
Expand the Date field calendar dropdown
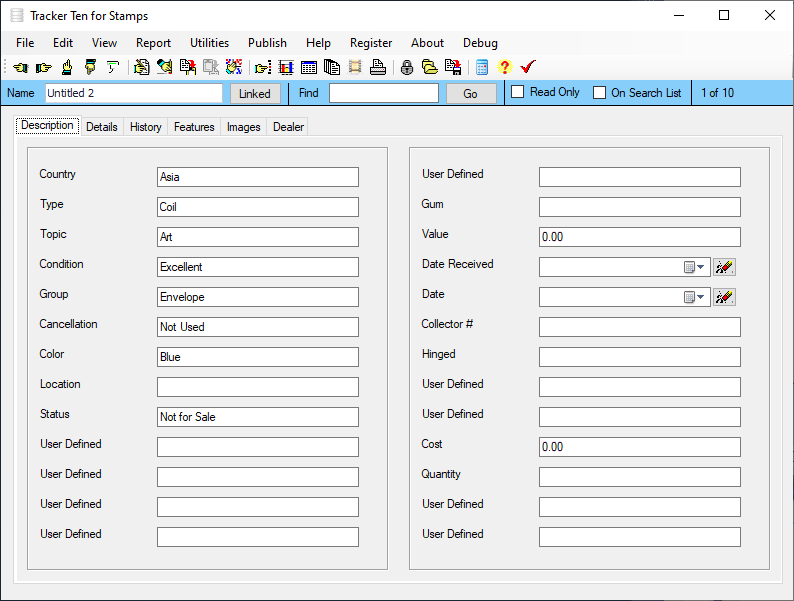click(x=695, y=297)
